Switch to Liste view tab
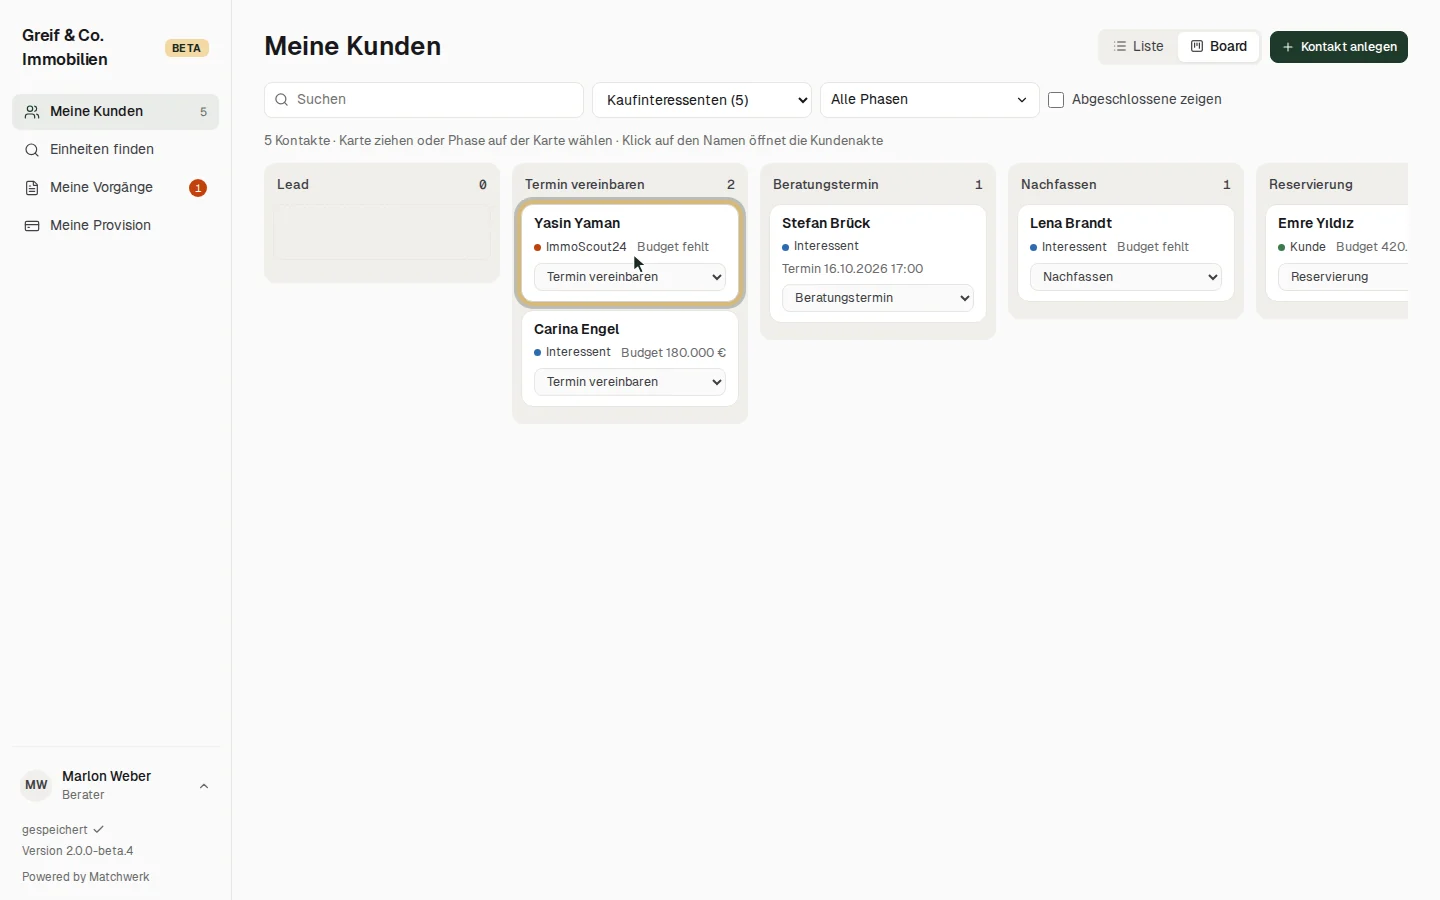 [1139, 47]
